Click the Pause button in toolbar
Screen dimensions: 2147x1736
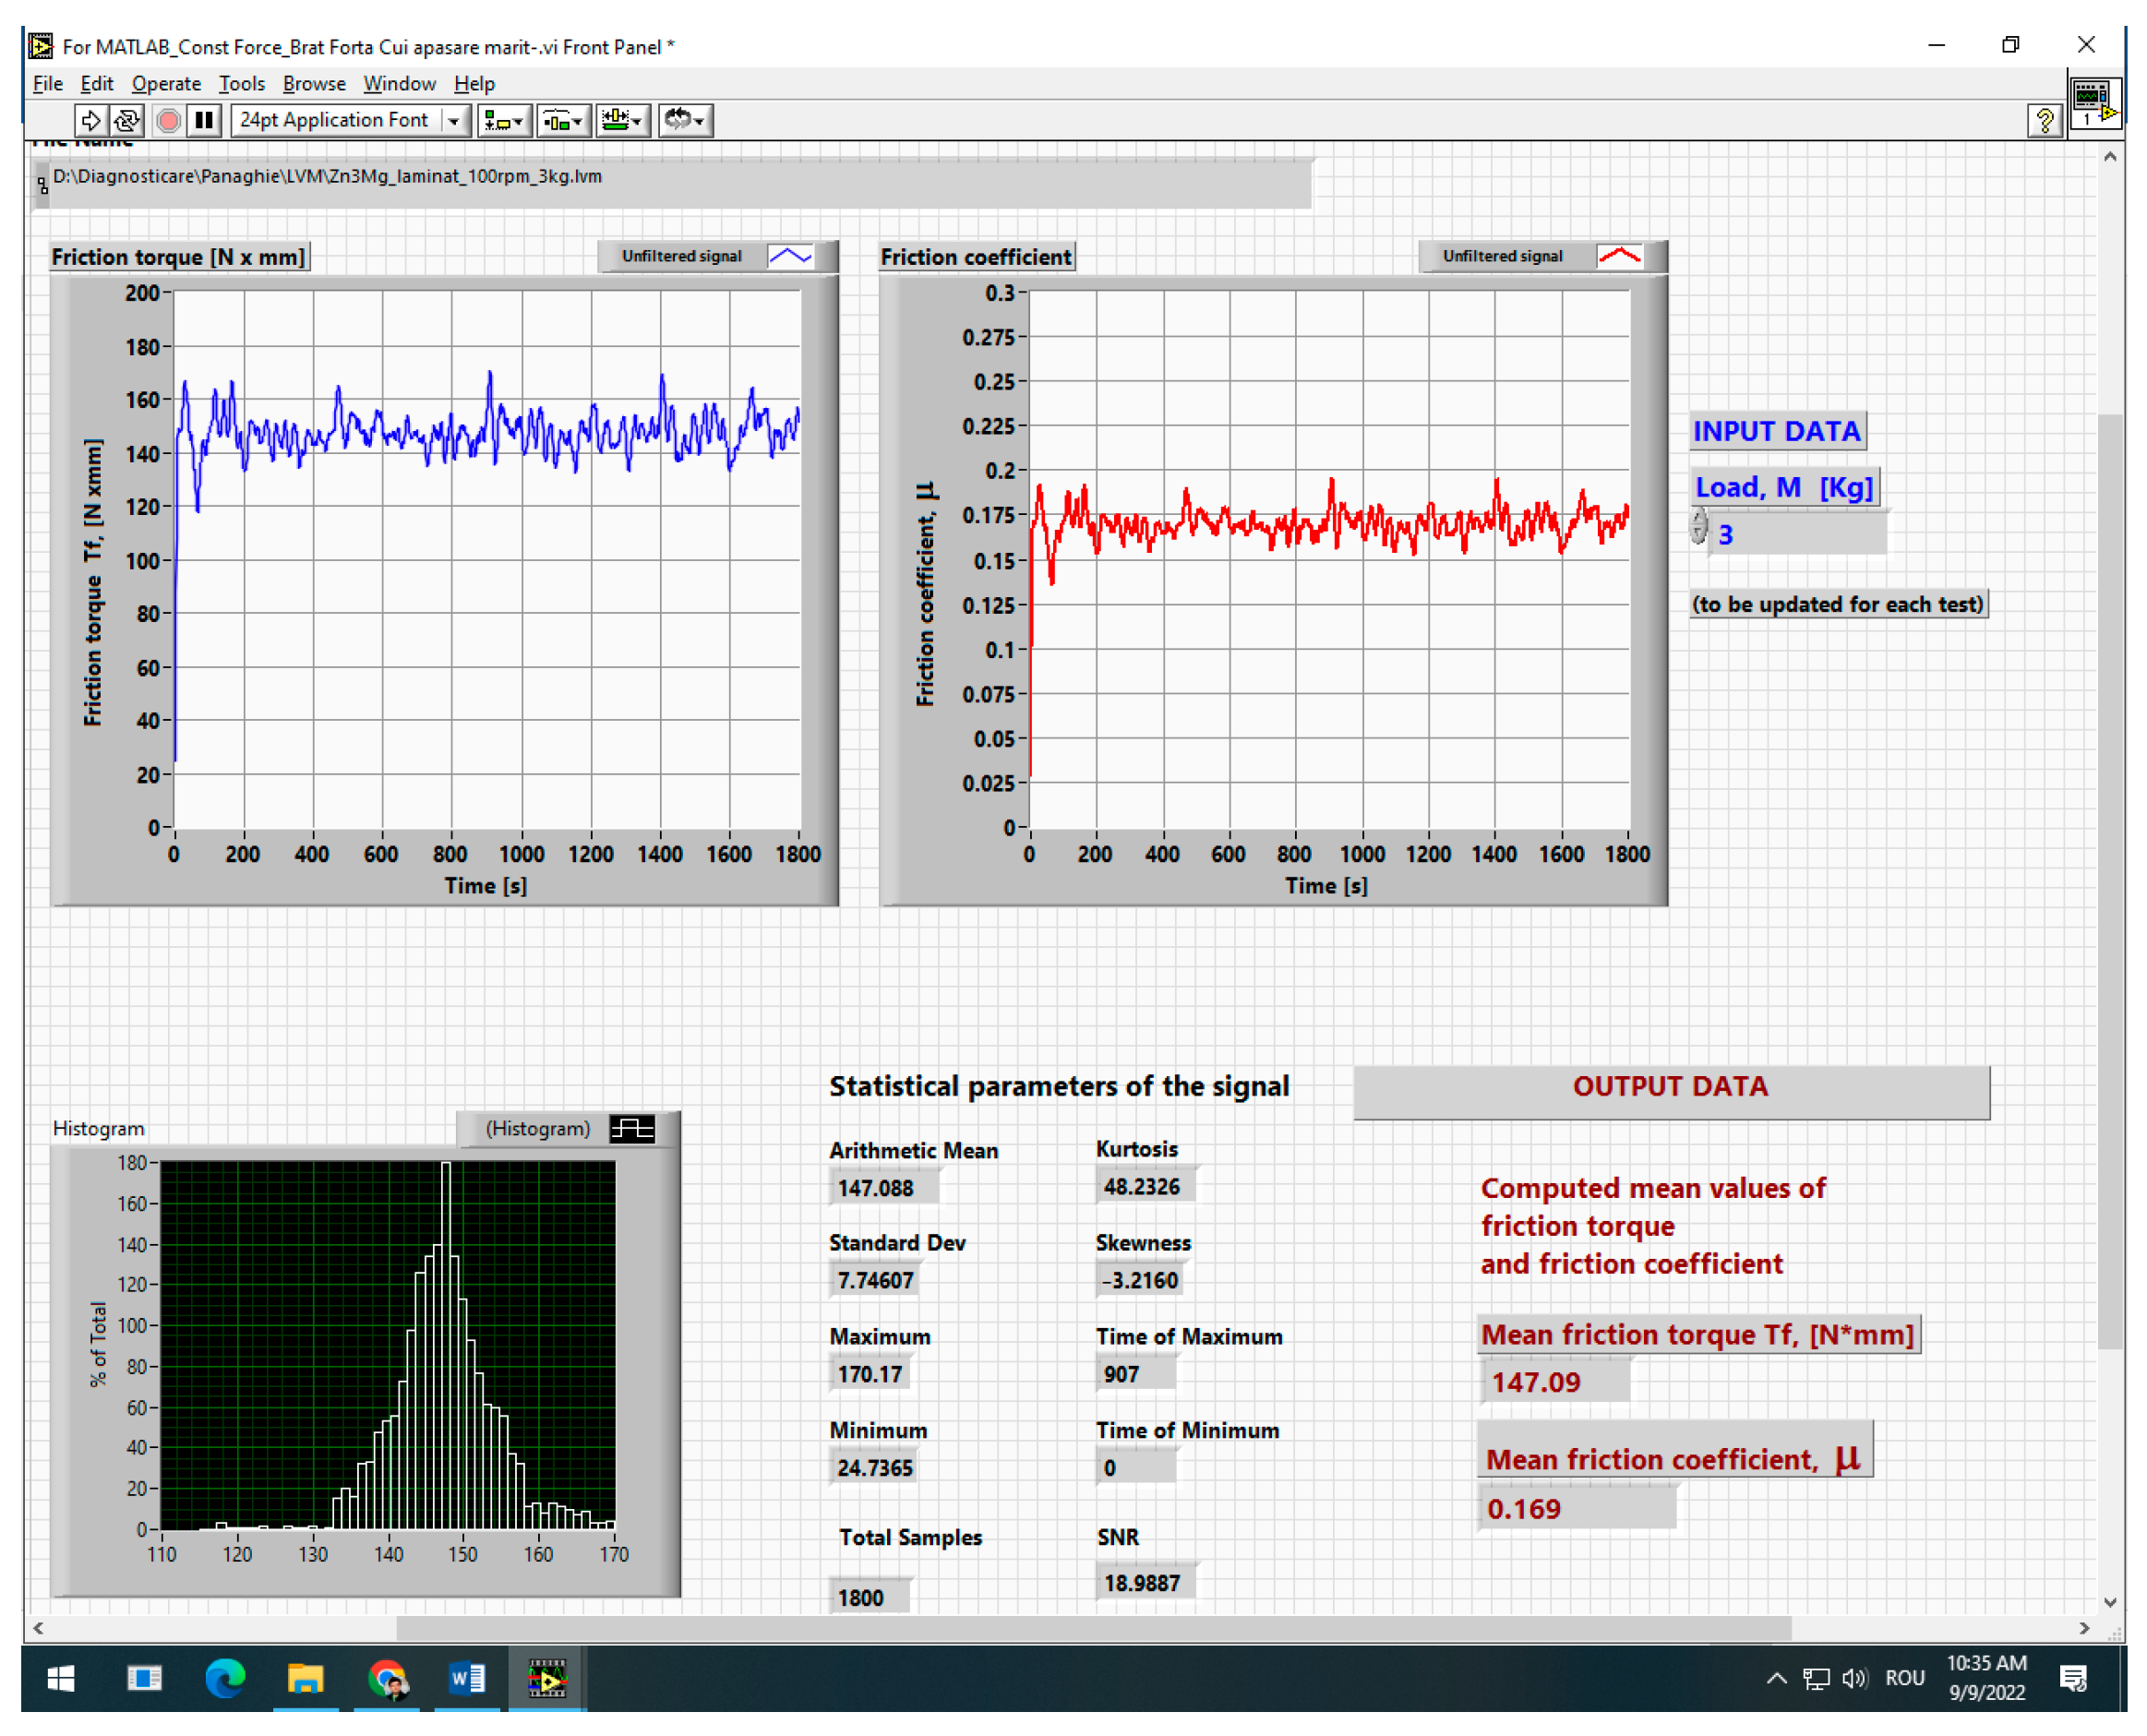coord(205,121)
